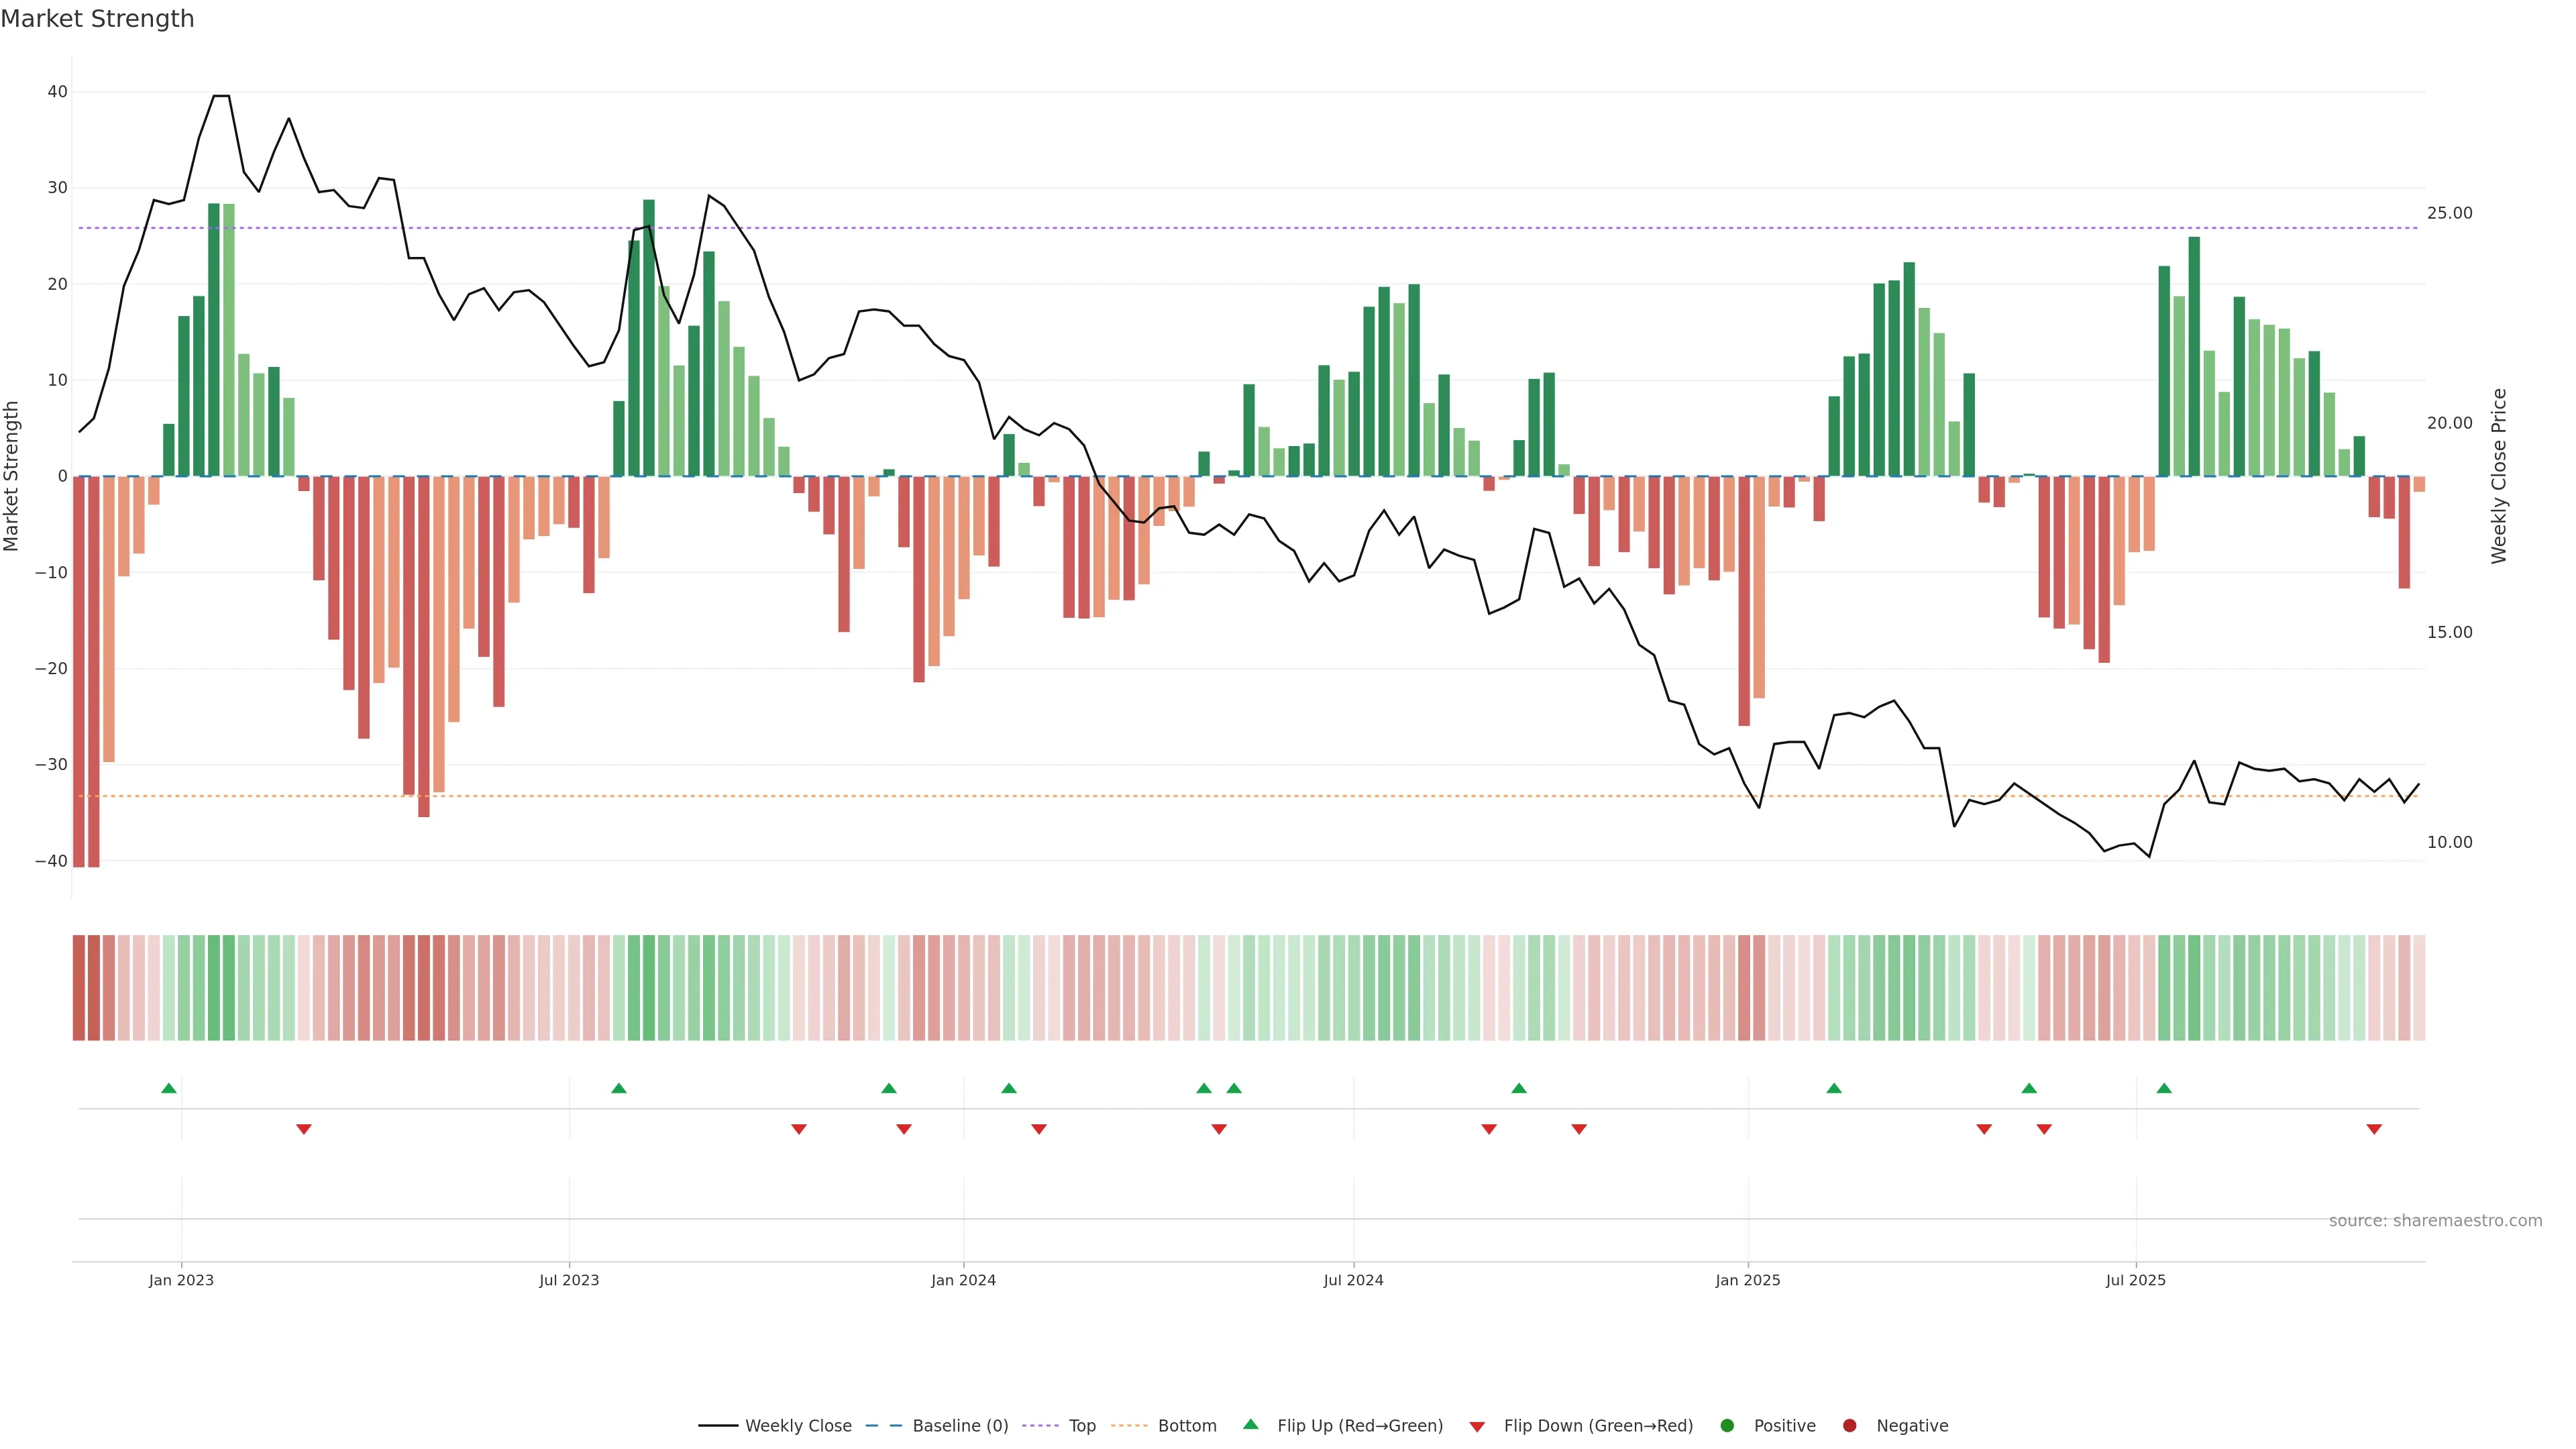Click the last red flip-down triangle at far right
Screen dimensions: 2576x1449
2374,1129
